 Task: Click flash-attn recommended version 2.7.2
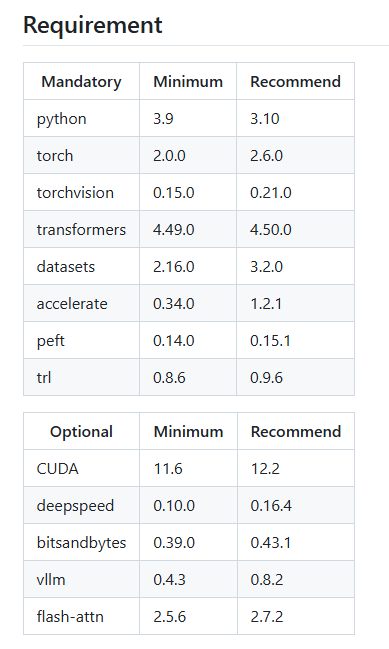tap(267, 617)
